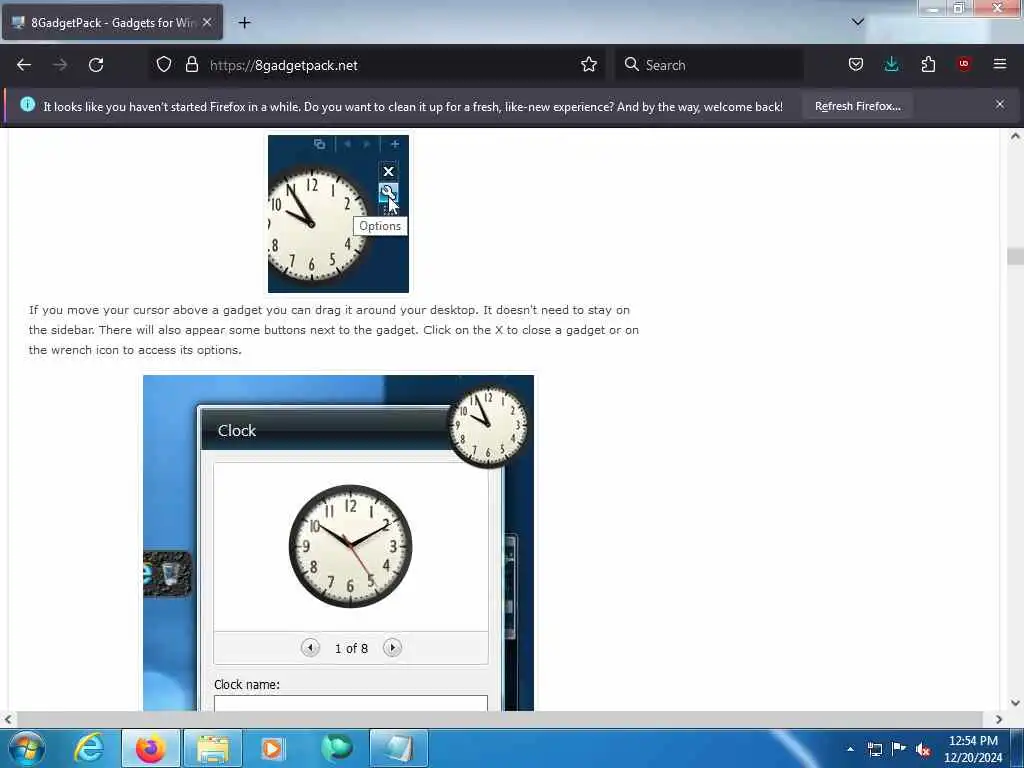Viewport: 1024px width, 768px height.
Task: Bookmark this page with the star icon
Action: 589,65
